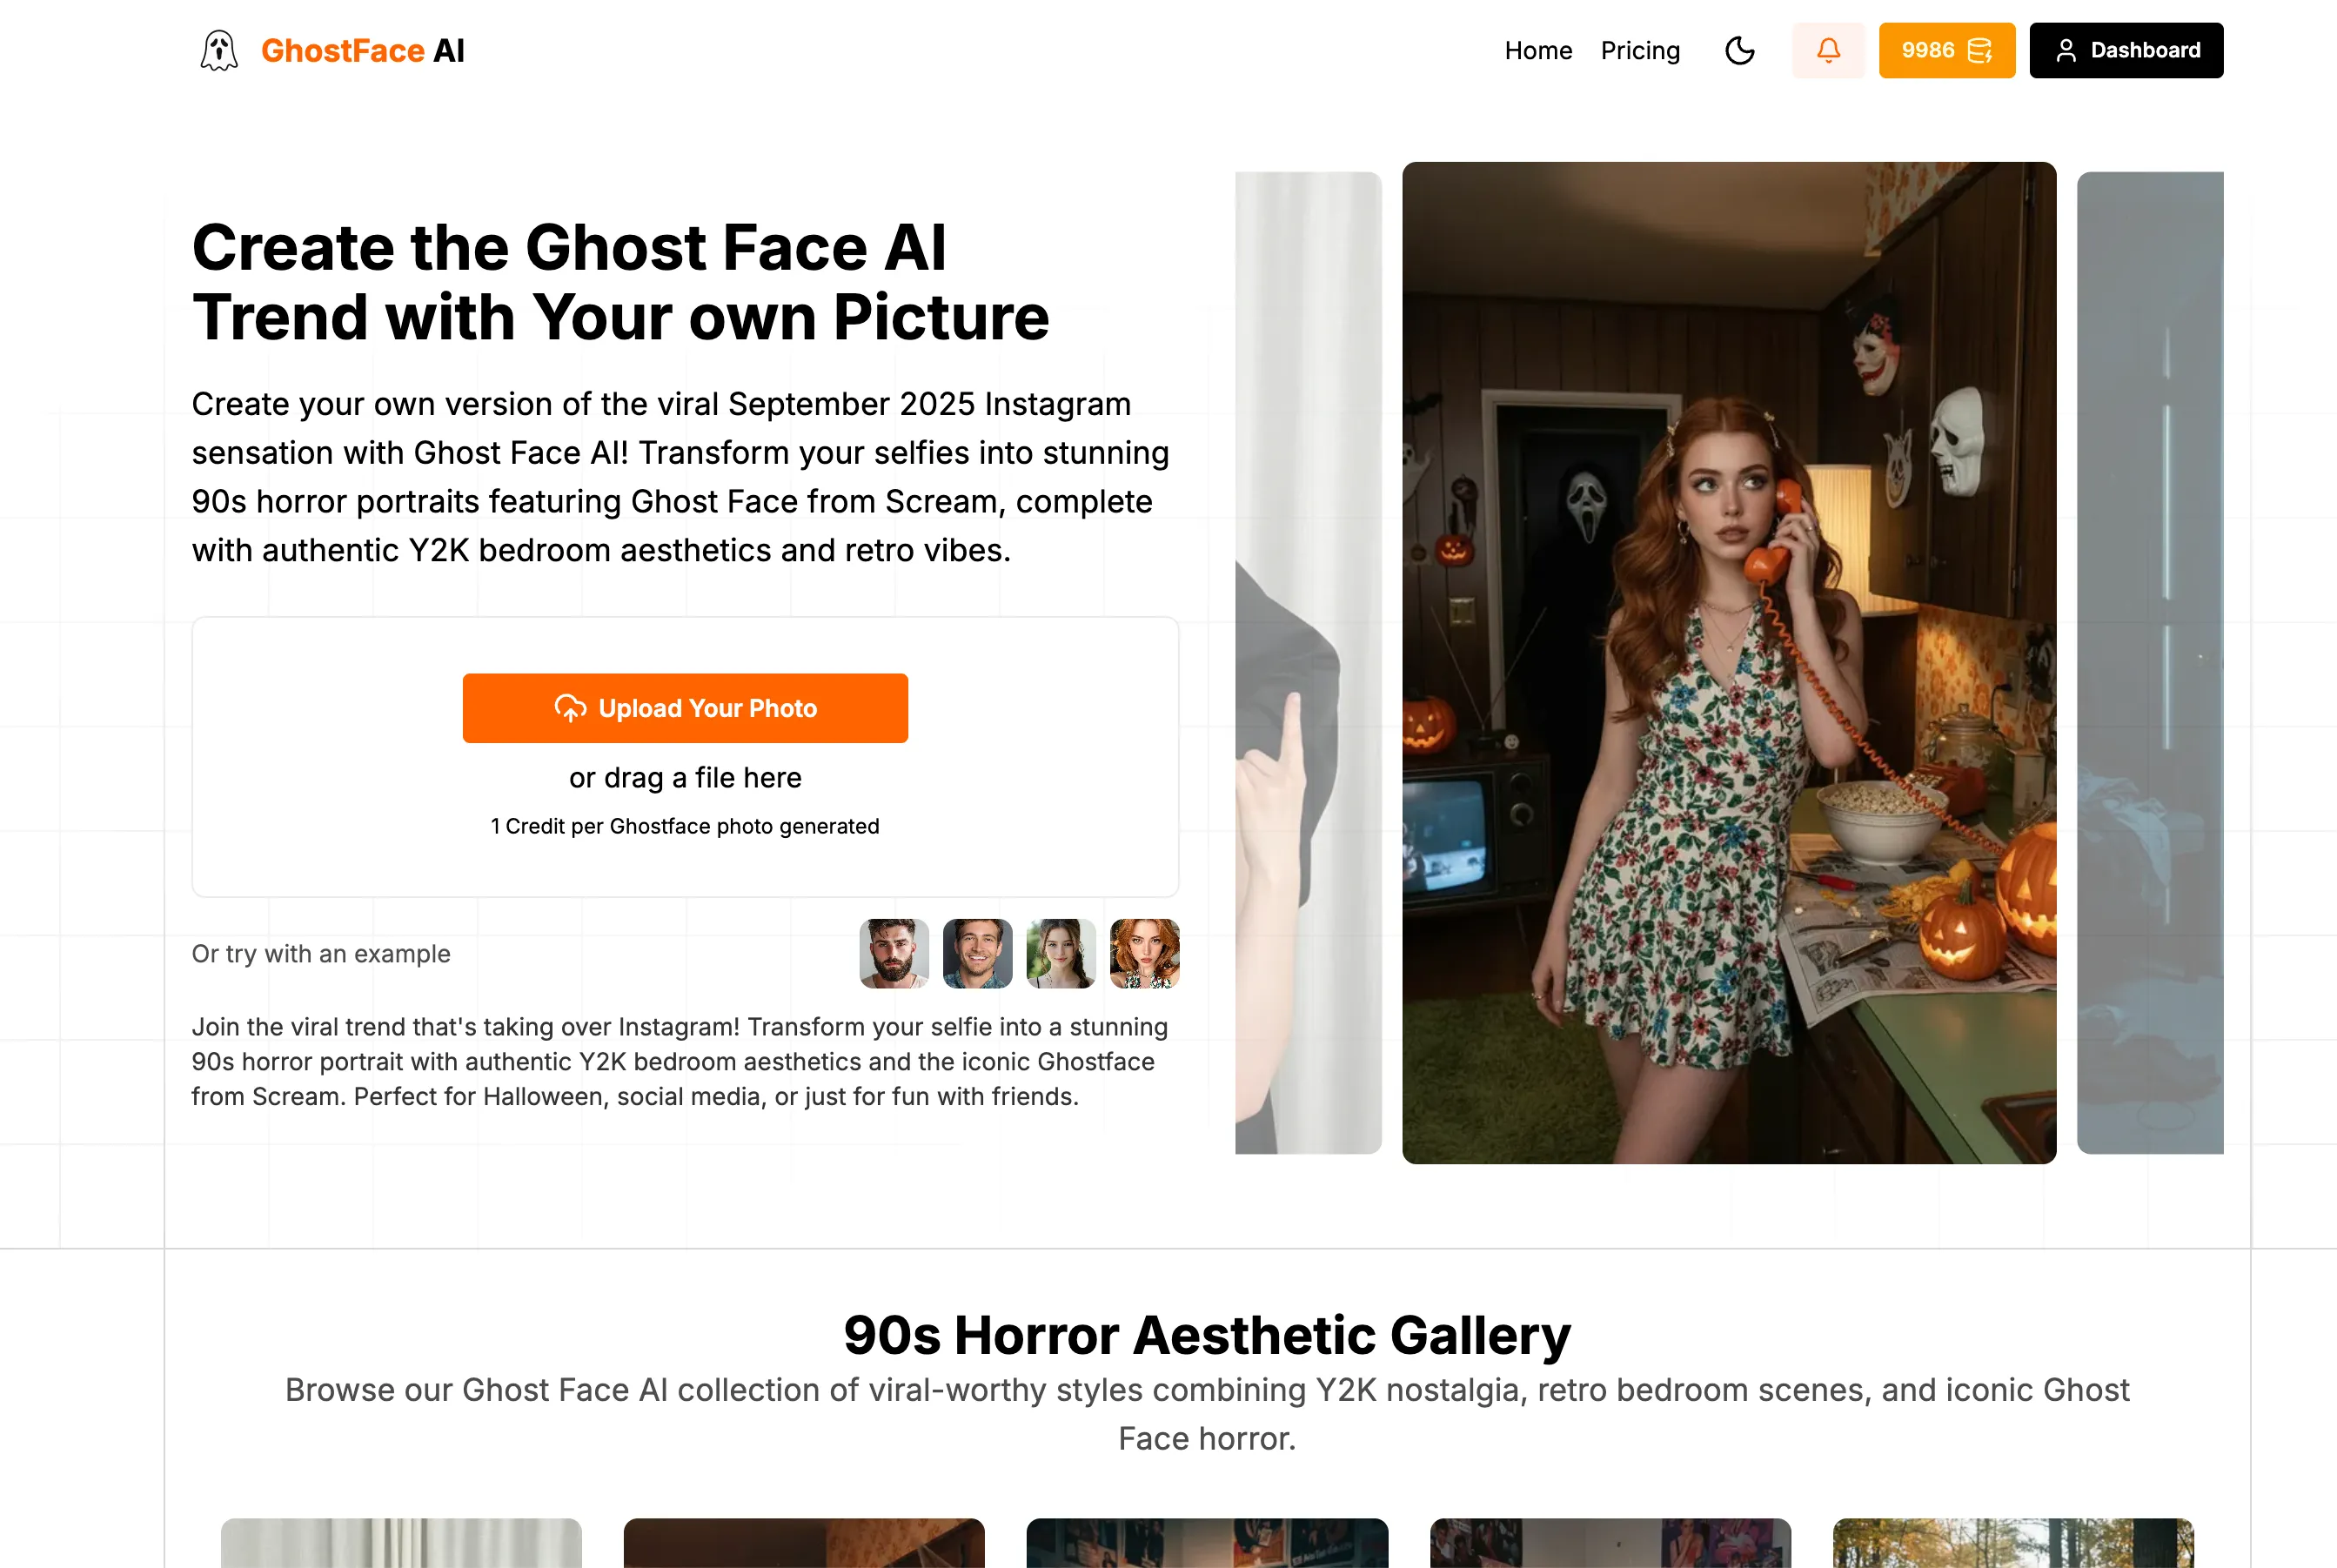Choose the brunette woman example photo
This screenshot has width=2337, height=1568.
tap(1061, 954)
